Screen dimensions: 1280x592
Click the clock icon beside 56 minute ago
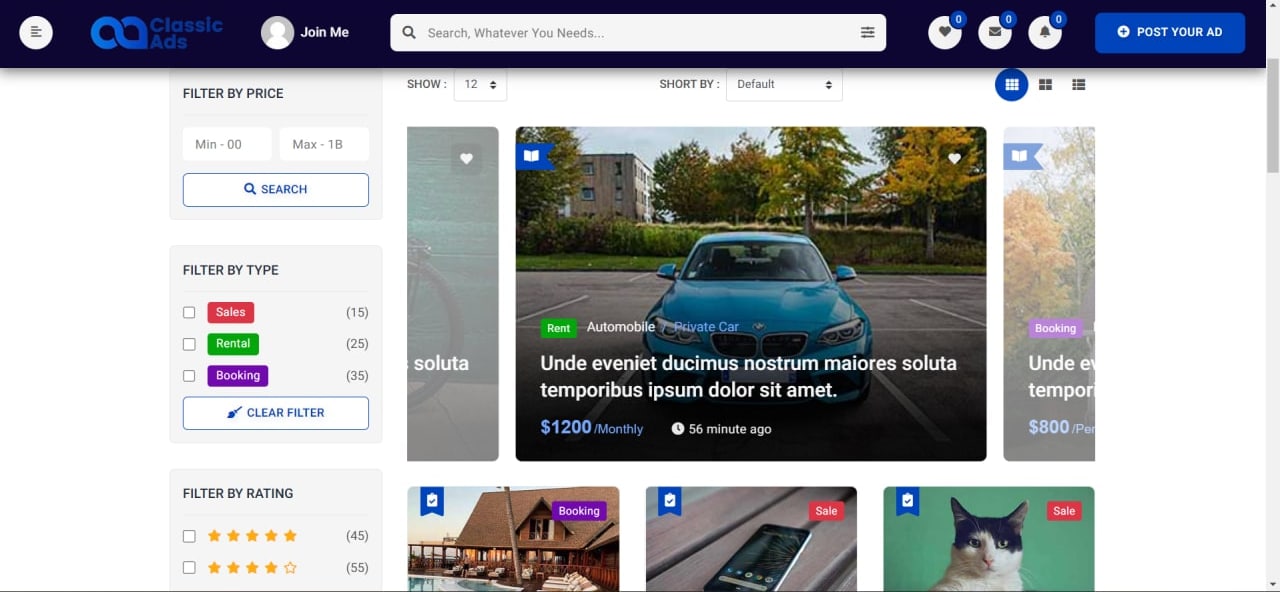[x=678, y=429]
